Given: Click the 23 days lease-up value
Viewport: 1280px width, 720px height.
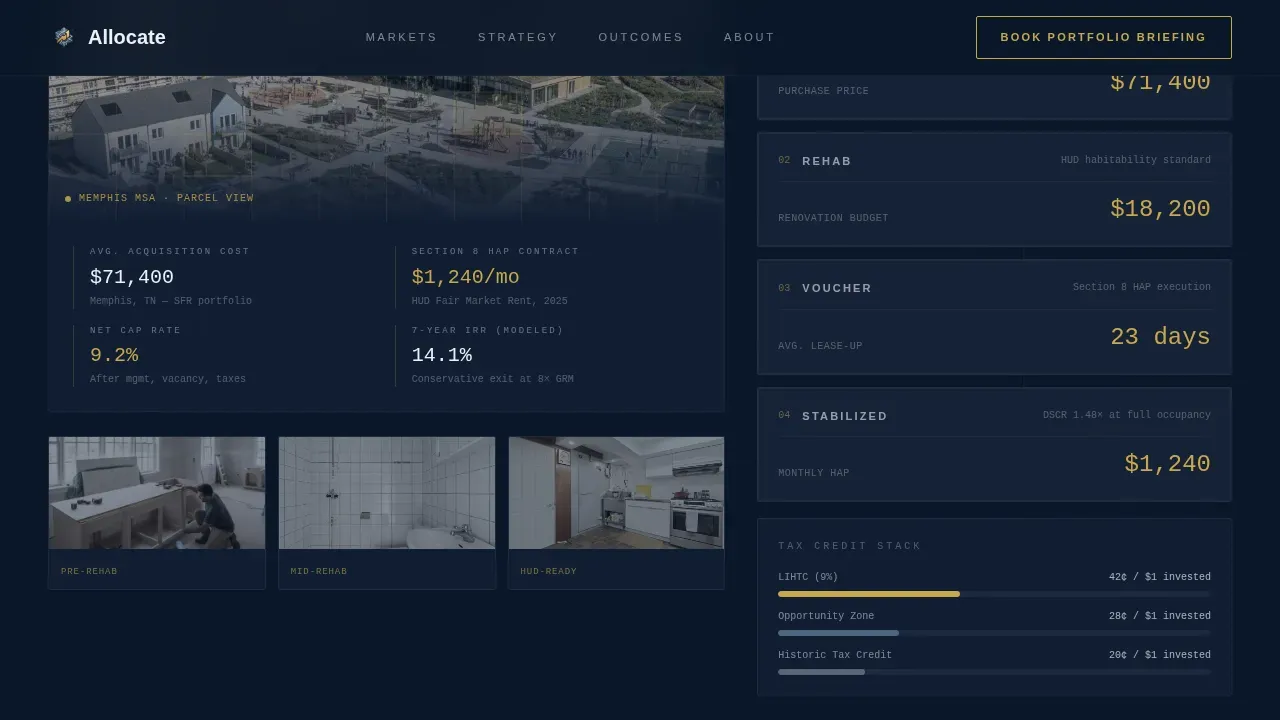Looking at the screenshot, I should [x=1160, y=337].
